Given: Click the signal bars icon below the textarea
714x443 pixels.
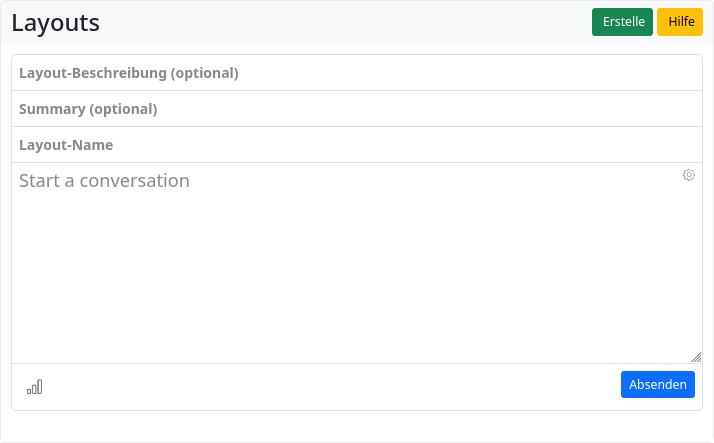Looking at the screenshot, I should [35, 387].
